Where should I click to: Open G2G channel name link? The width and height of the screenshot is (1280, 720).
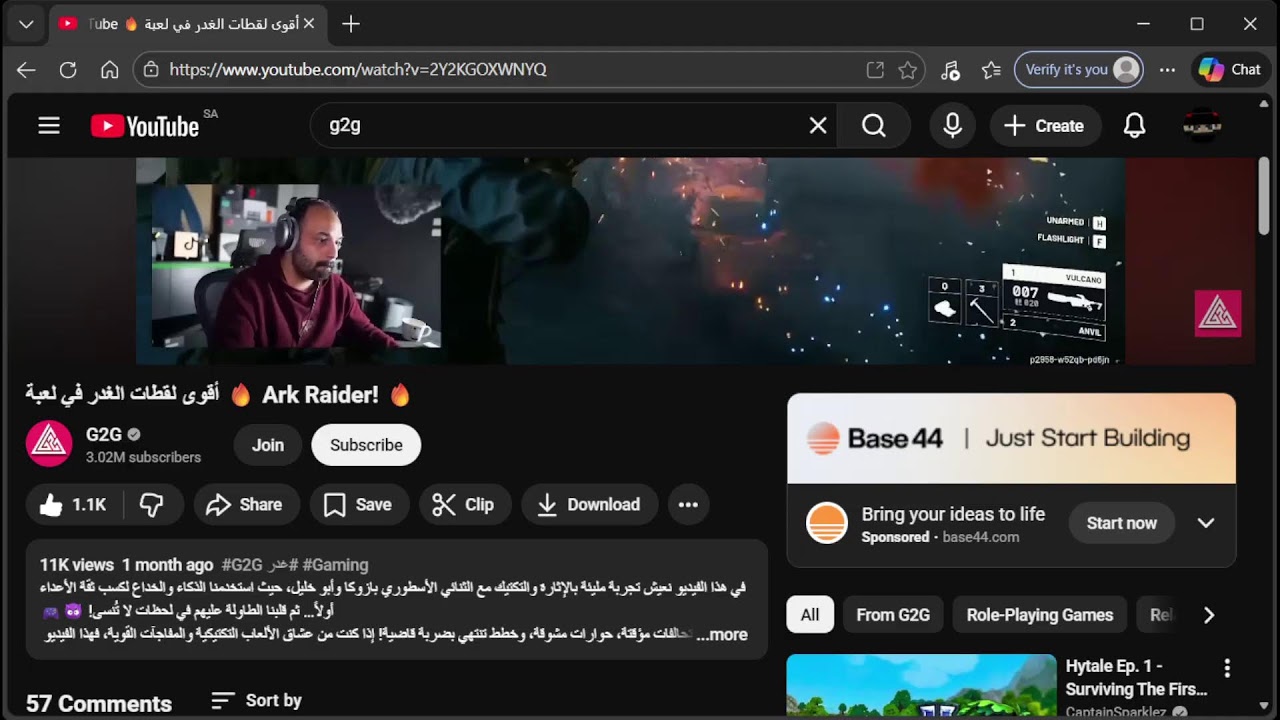pyautogui.click(x=104, y=434)
